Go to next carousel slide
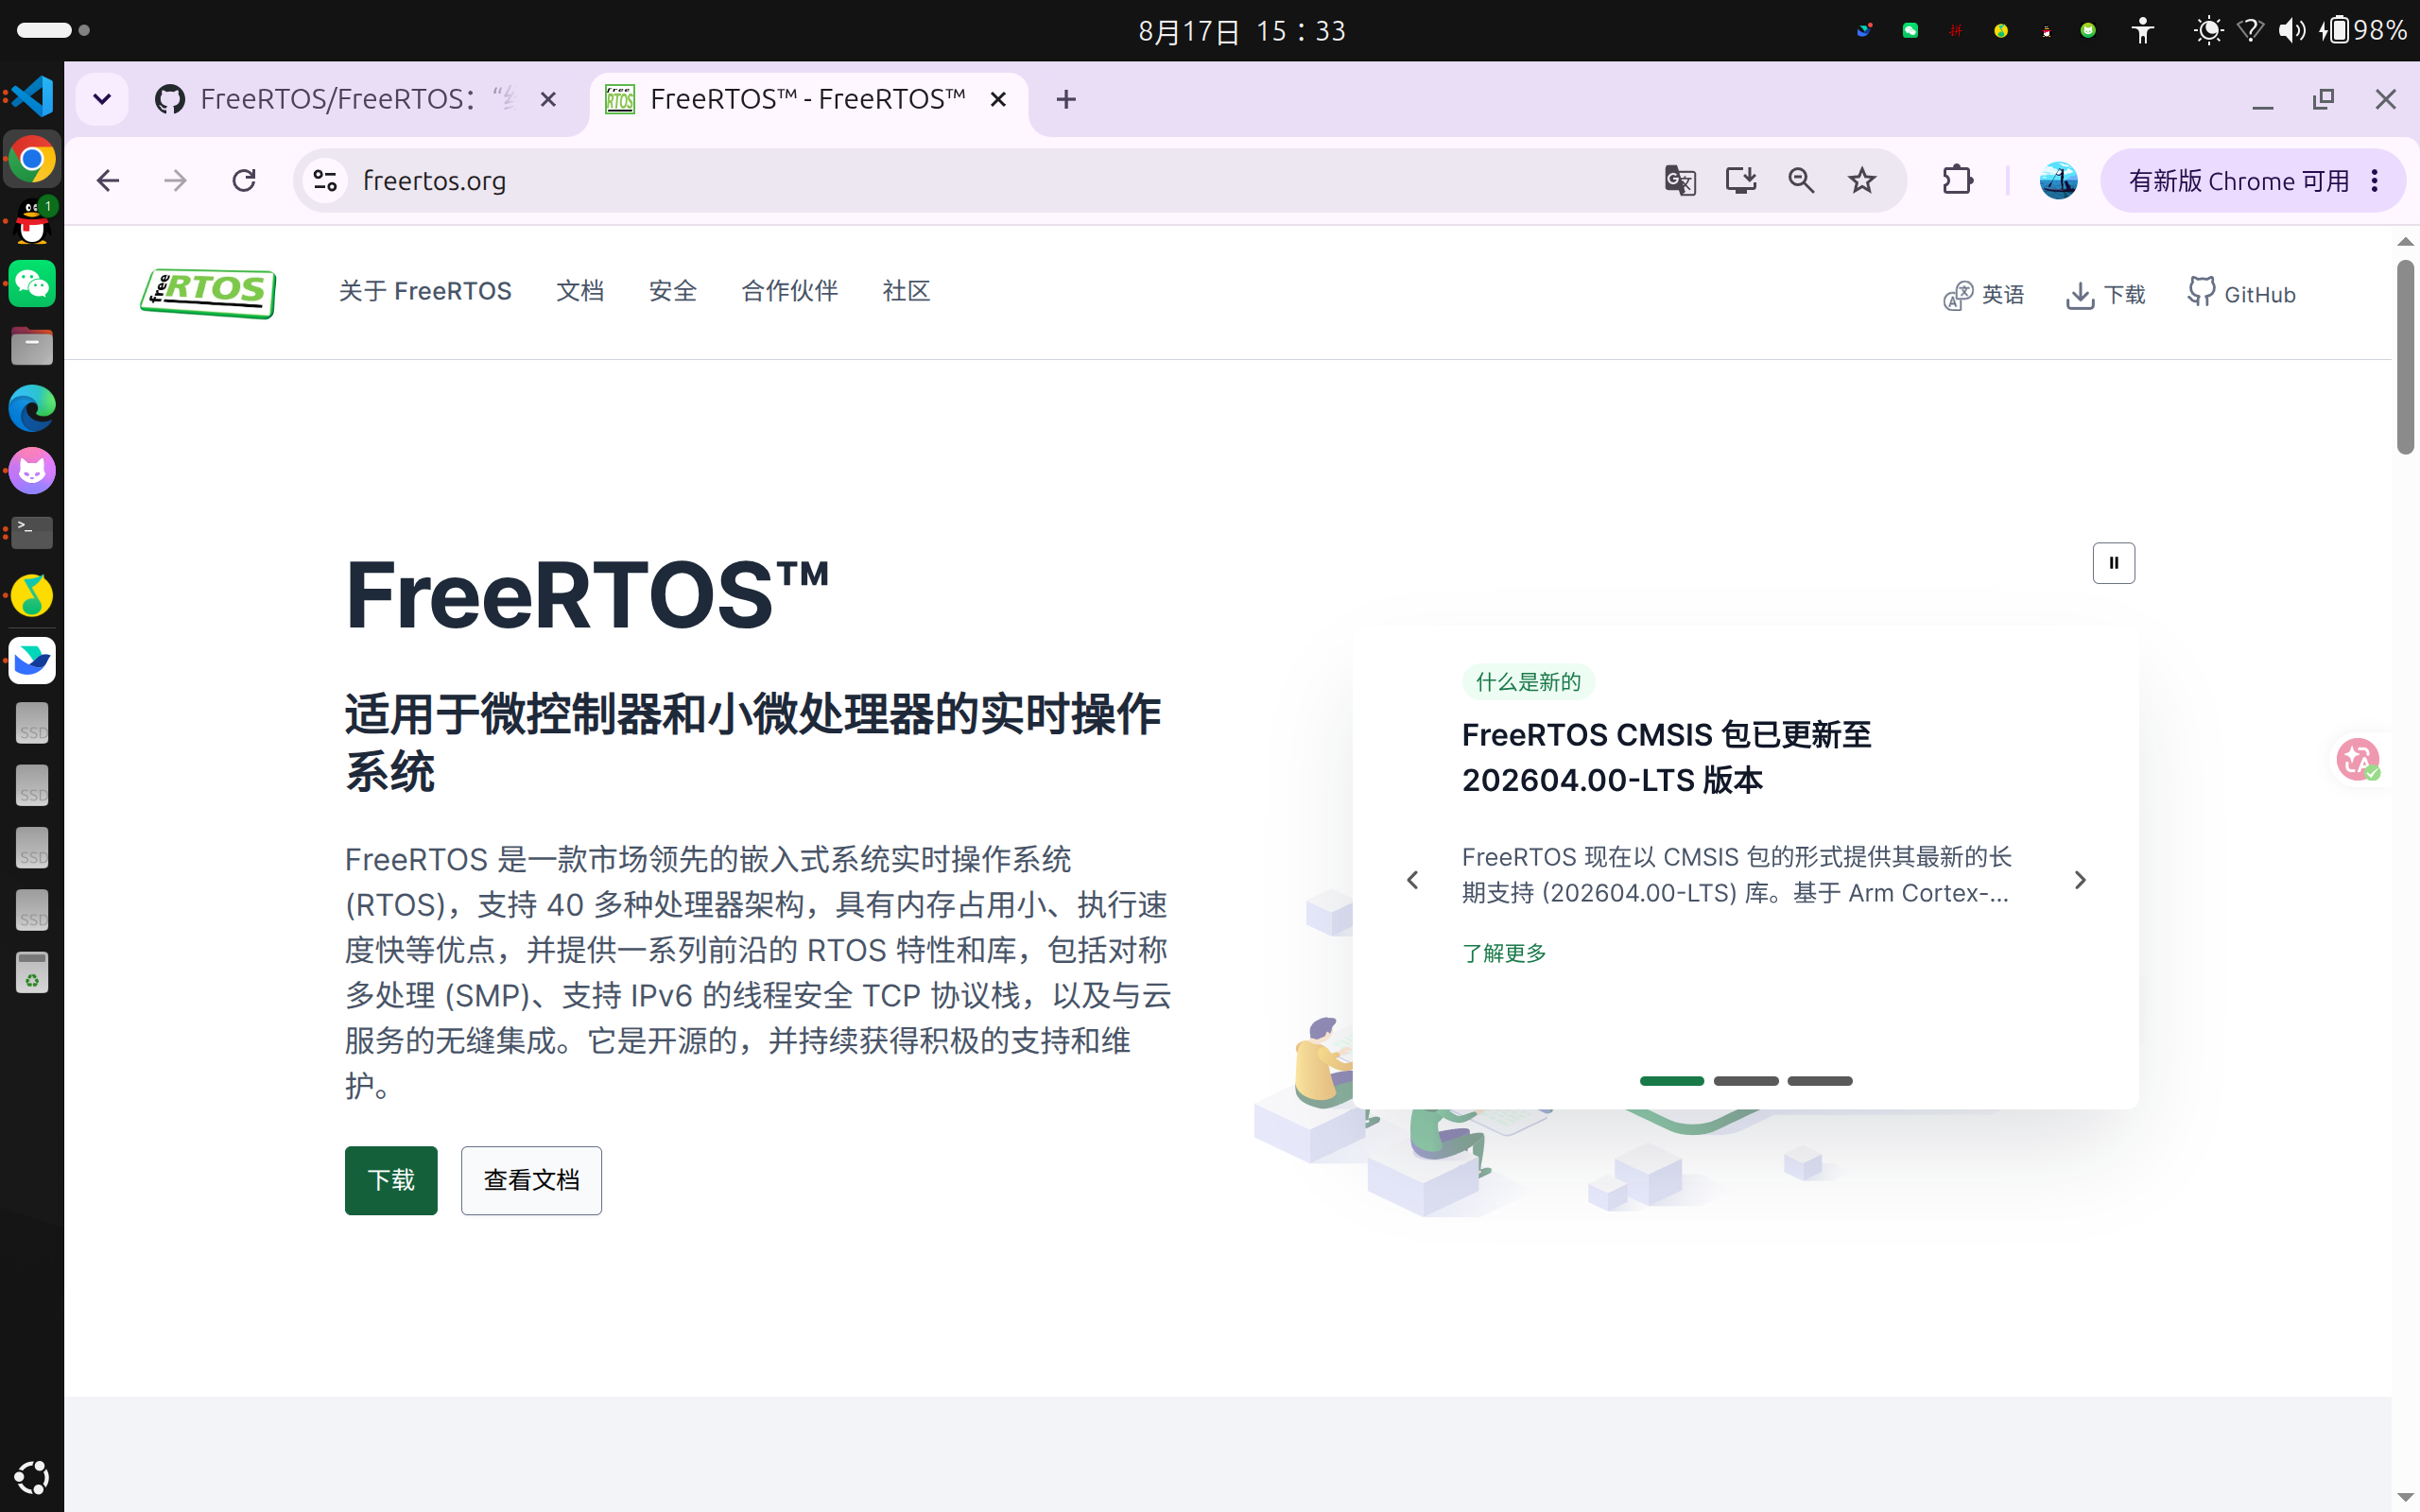Viewport: 2420px width, 1512px height. tap(2080, 880)
